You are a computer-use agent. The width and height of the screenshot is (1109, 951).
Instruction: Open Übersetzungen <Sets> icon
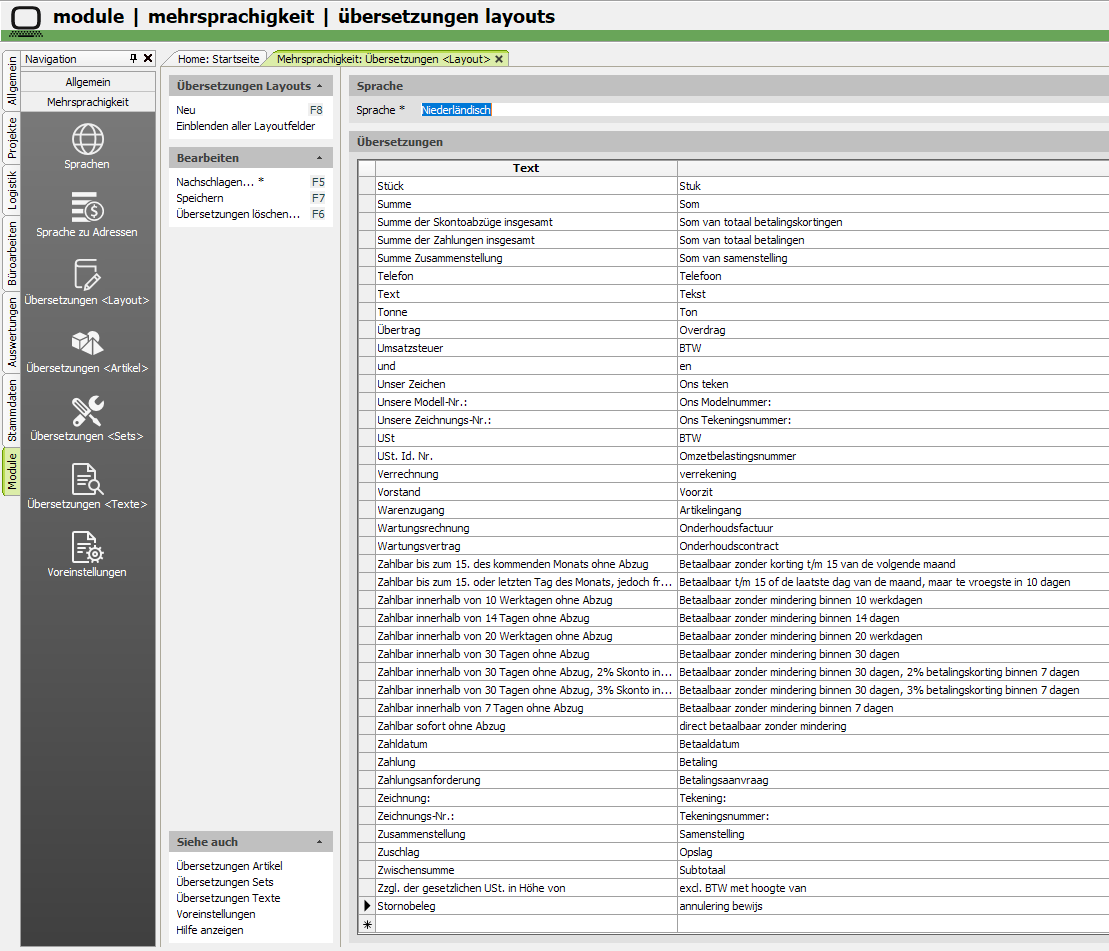tap(88, 411)
